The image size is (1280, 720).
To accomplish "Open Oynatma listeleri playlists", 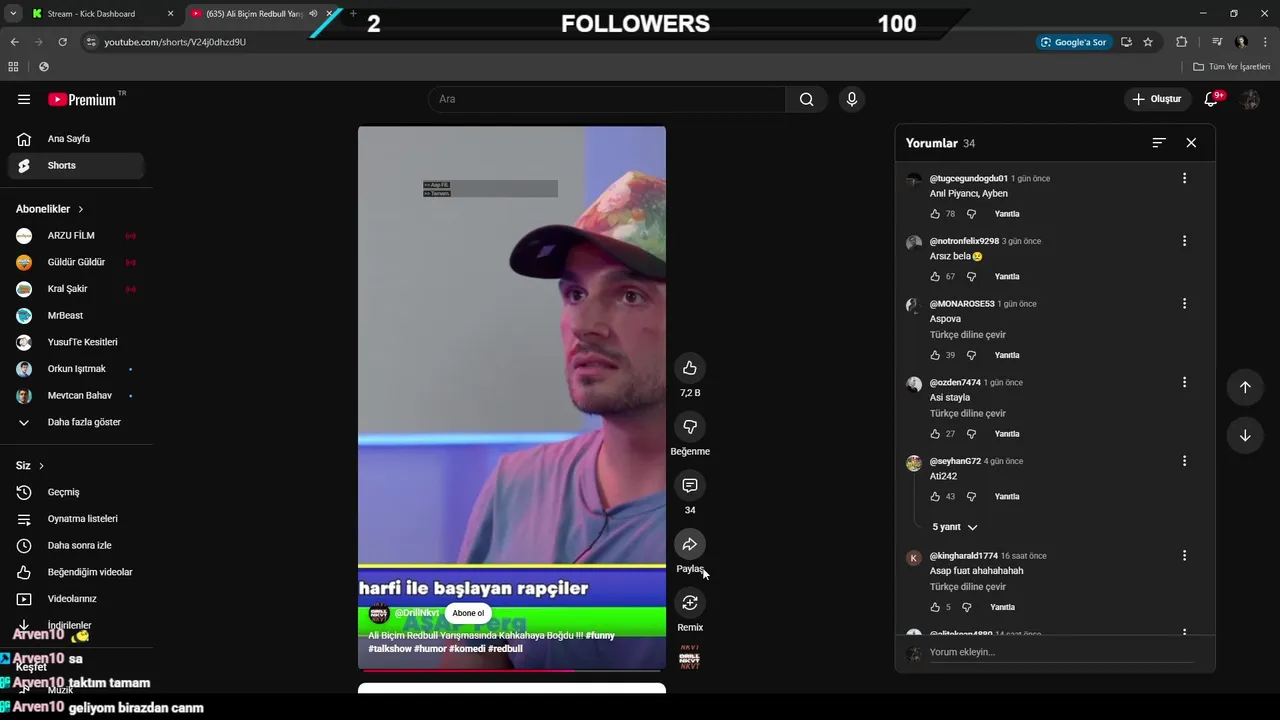I will point(76,519).
